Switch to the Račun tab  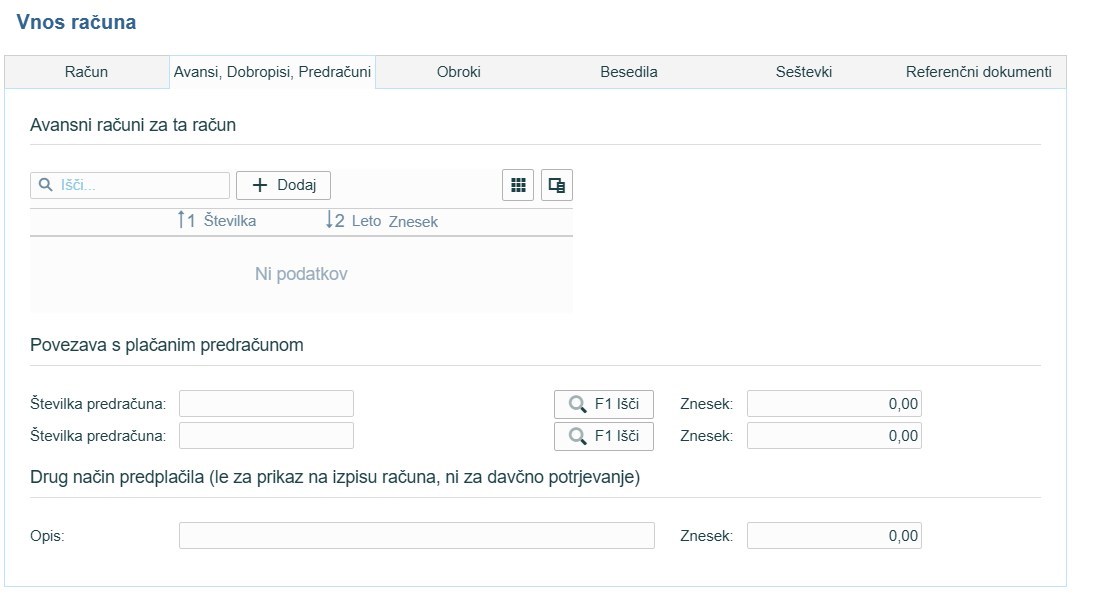(x=86, y=72)
